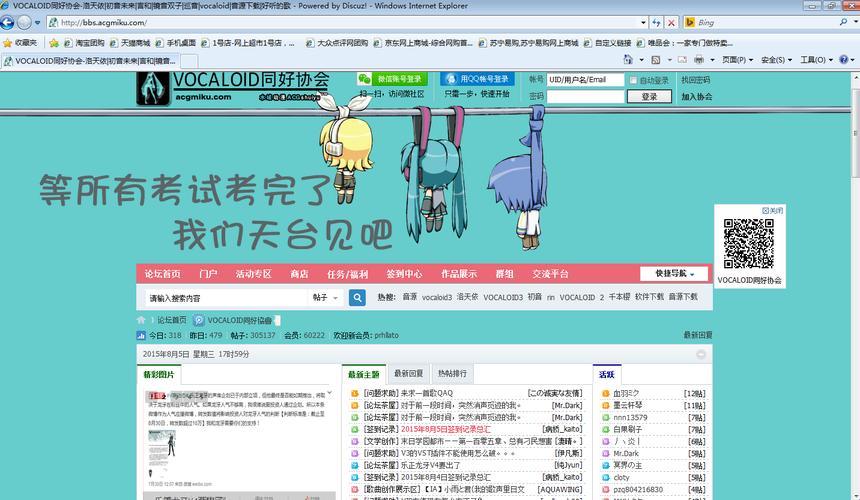
Task: Switch to 最新回复 tab
Action: click(409, 373)
